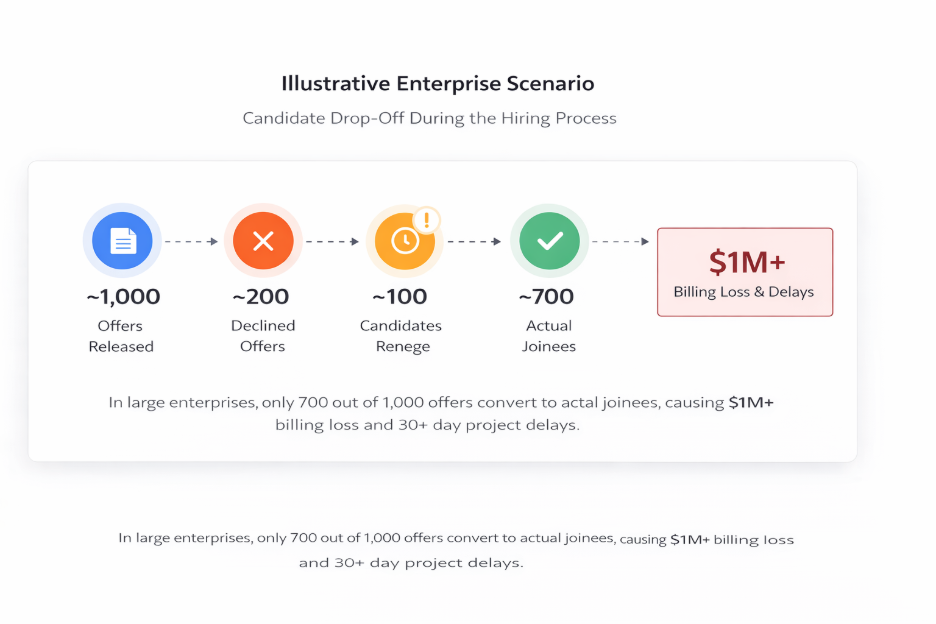The height and width of the screenshot is (624, 936).
Task: Click the "Illustrative Enterprise Scenario" heading
Action: [x=438, y=83]
